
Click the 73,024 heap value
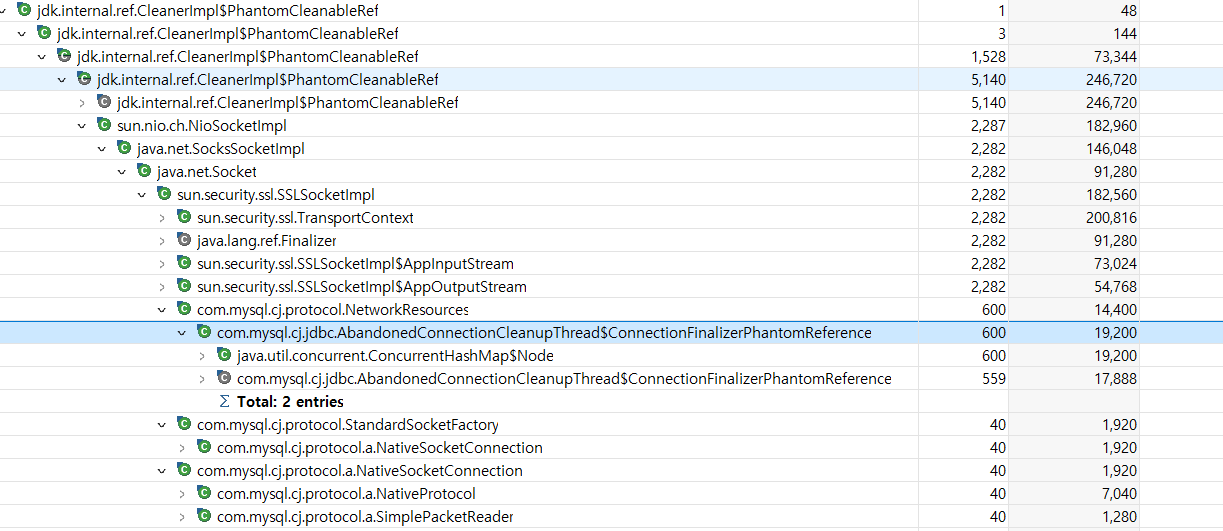coord(1115,263)
